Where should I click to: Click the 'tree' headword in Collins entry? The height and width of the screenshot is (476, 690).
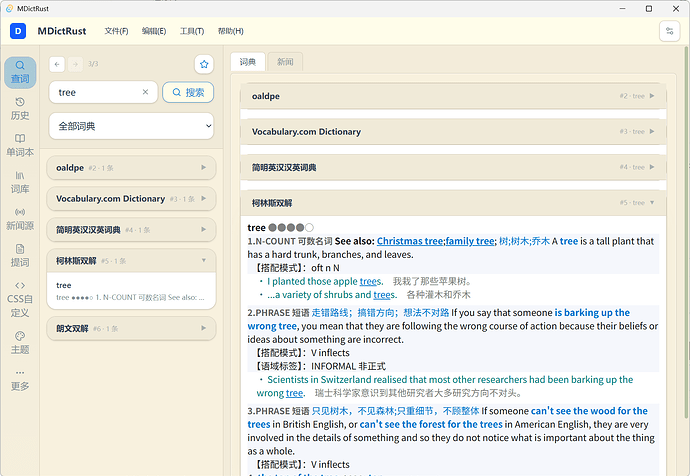point(256,227)
